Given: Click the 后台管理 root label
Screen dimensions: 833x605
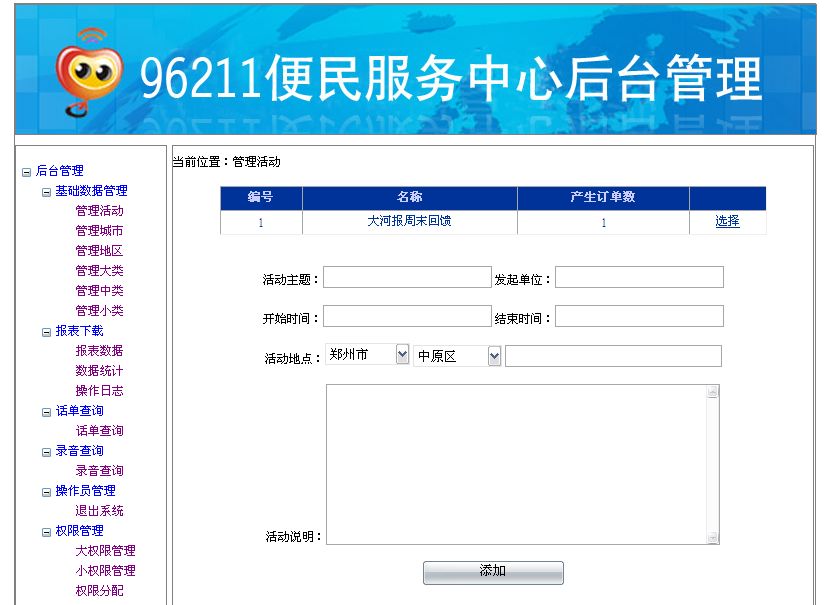Looking at the screenshot, I should pyautogui.click(x=60, y=171).
